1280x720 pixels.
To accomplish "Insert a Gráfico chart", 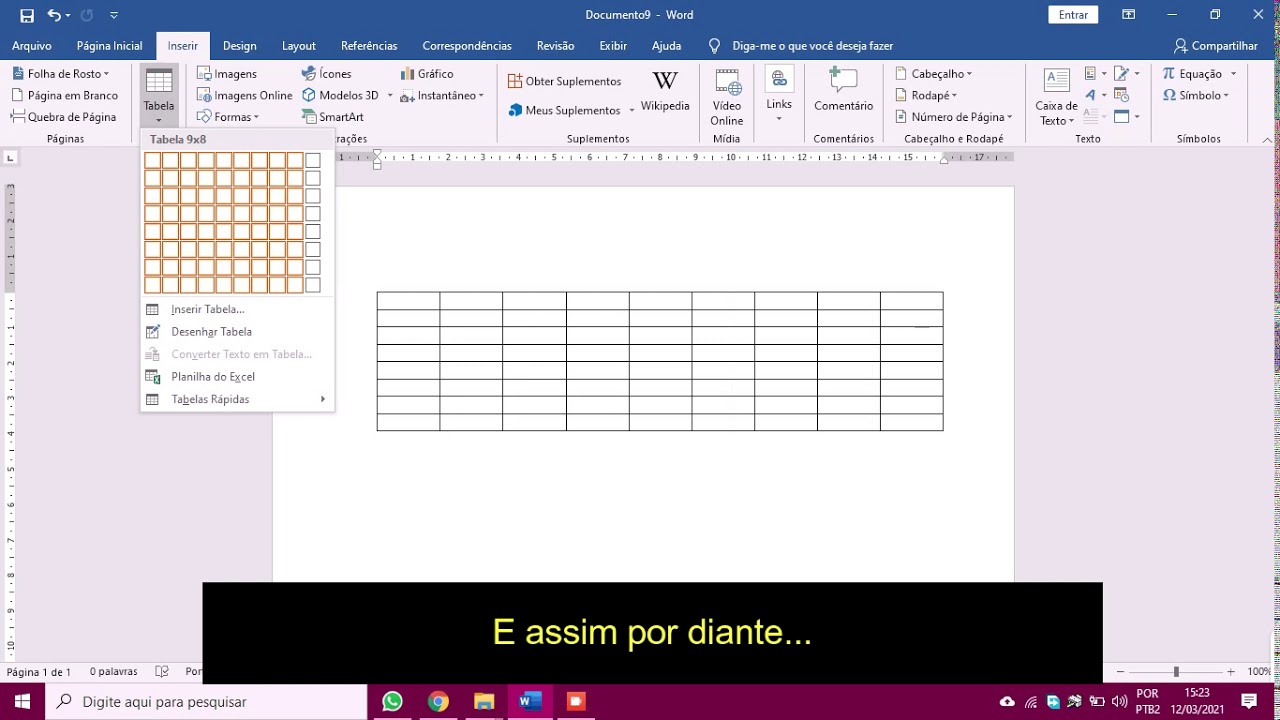I will coord(427,74).
